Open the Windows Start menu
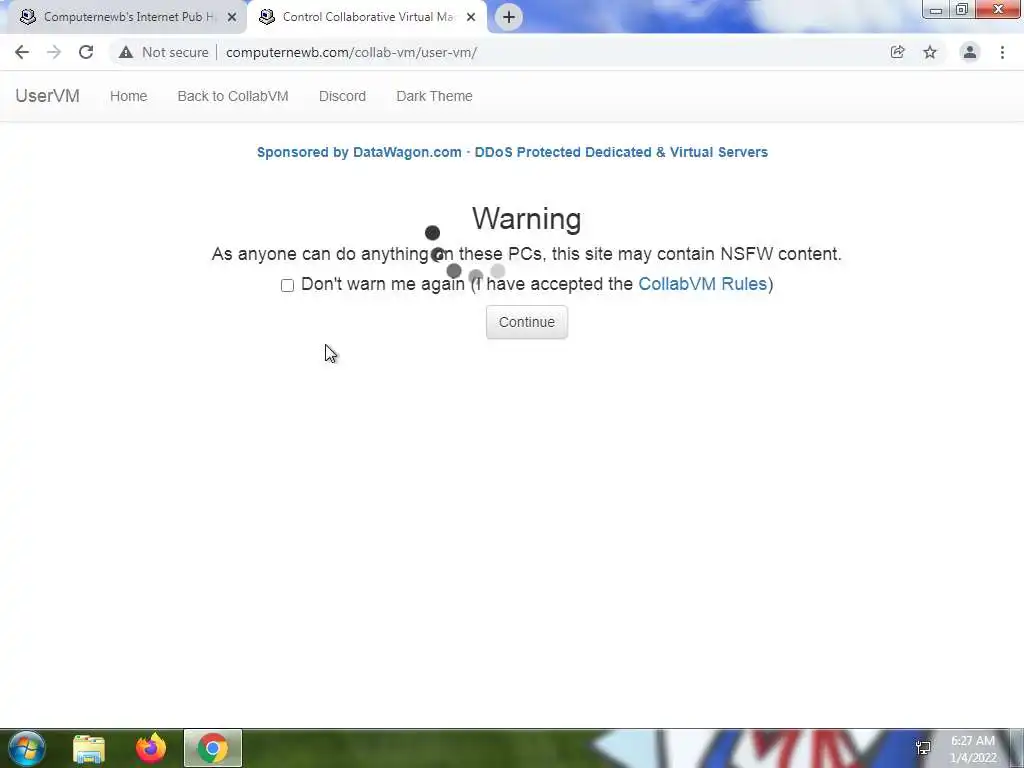Image resolution: width=1024 pixels, height=768 pixels. click(x=27, y=748)
